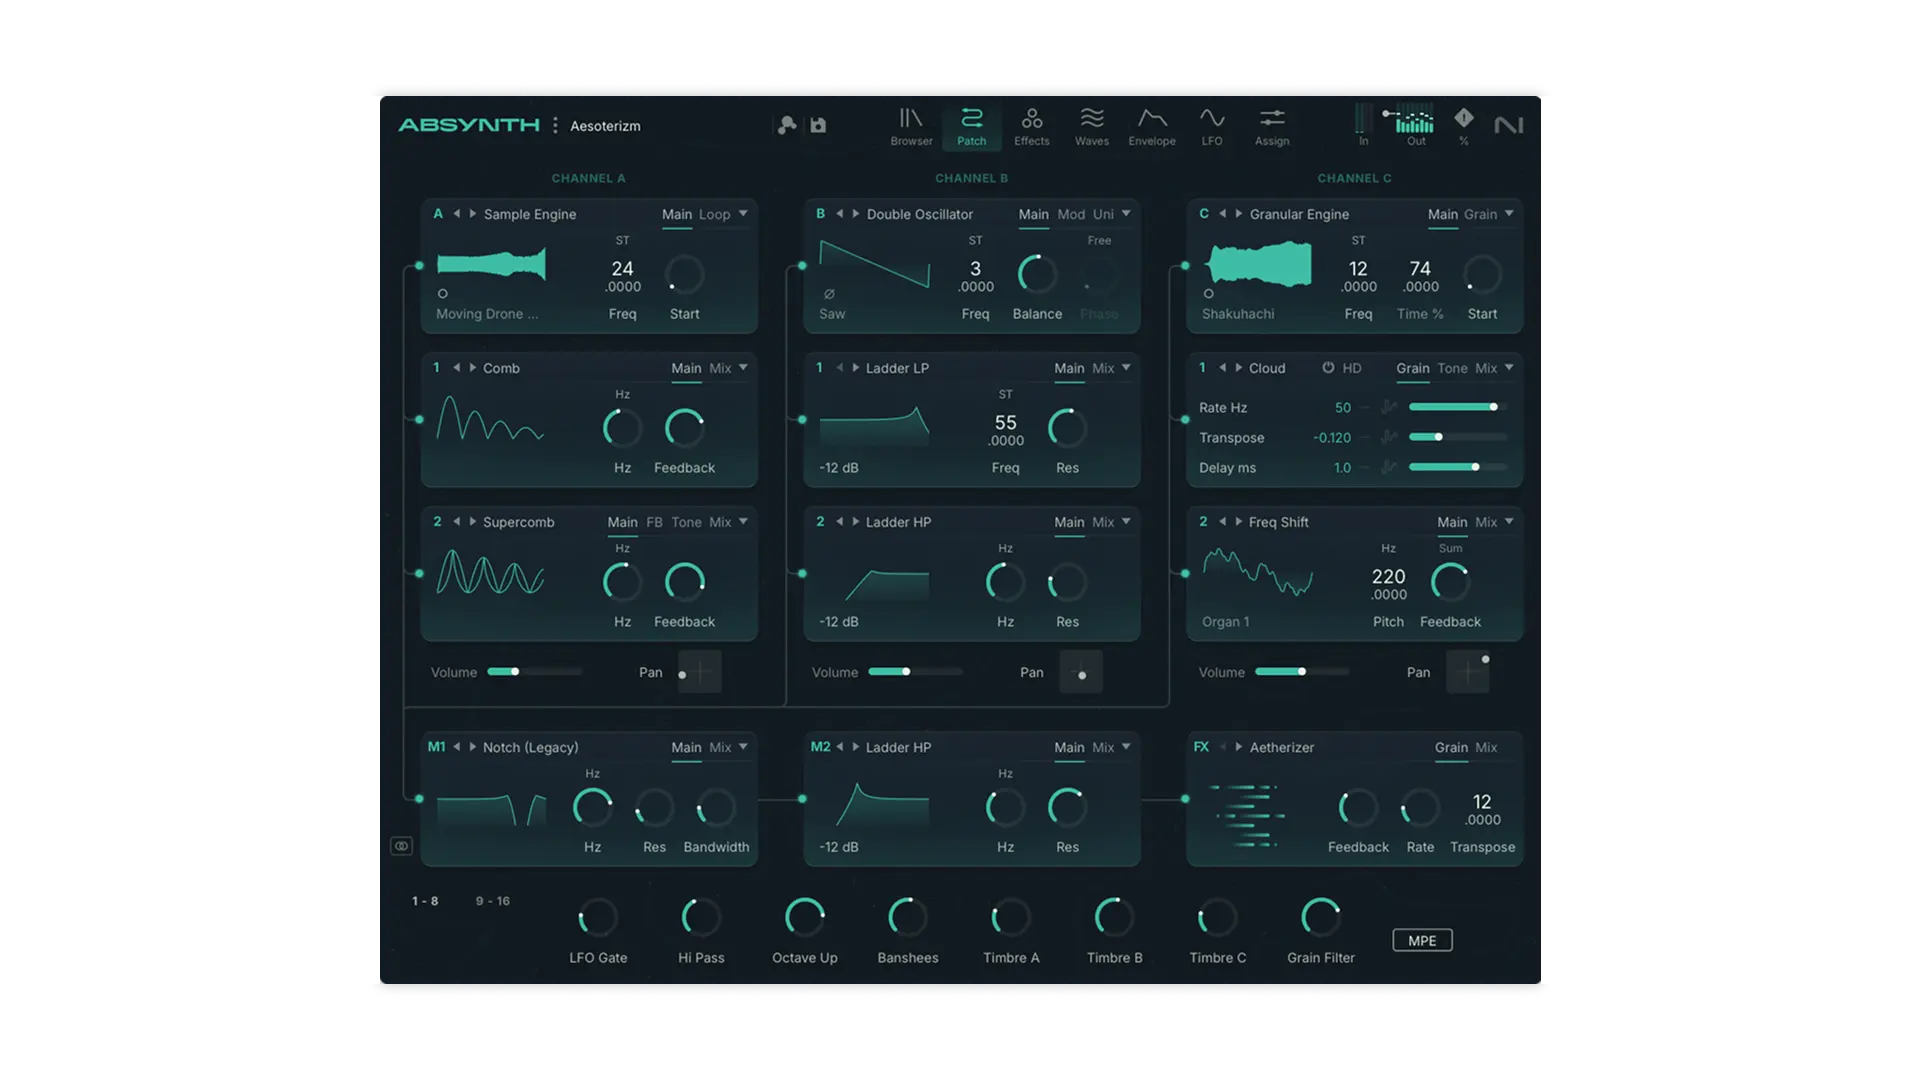Click the save patch icon in the header
1920x1080 pixels.
pos(819,125)
